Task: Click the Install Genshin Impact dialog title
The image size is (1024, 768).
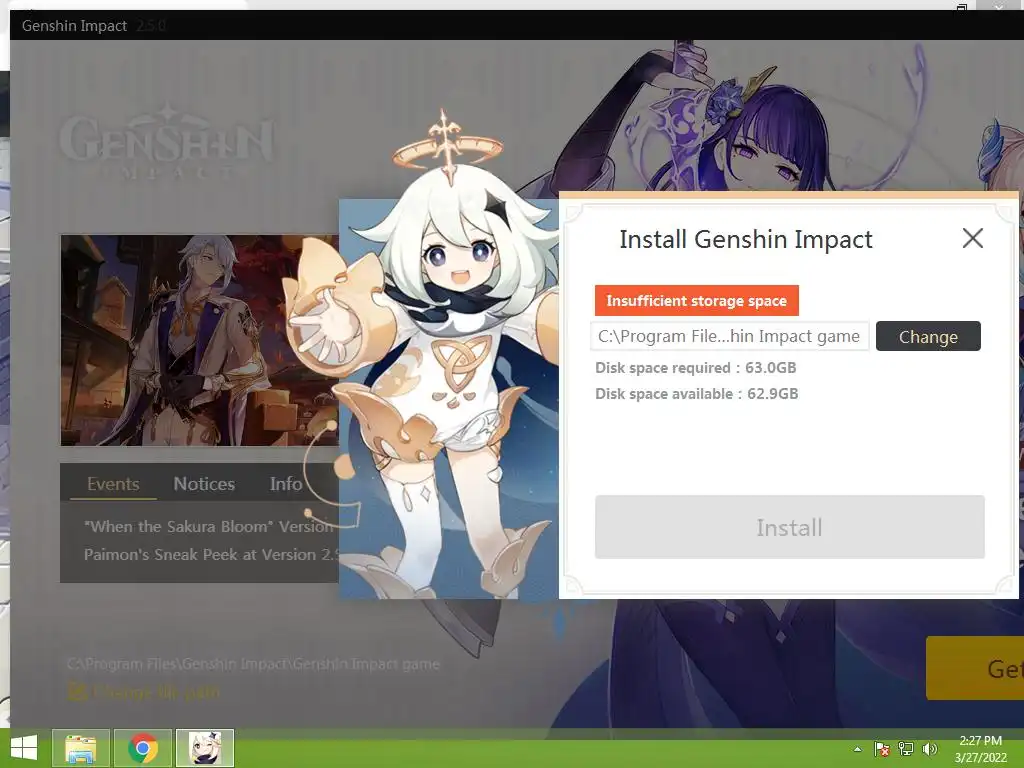Action: (746, 240)
